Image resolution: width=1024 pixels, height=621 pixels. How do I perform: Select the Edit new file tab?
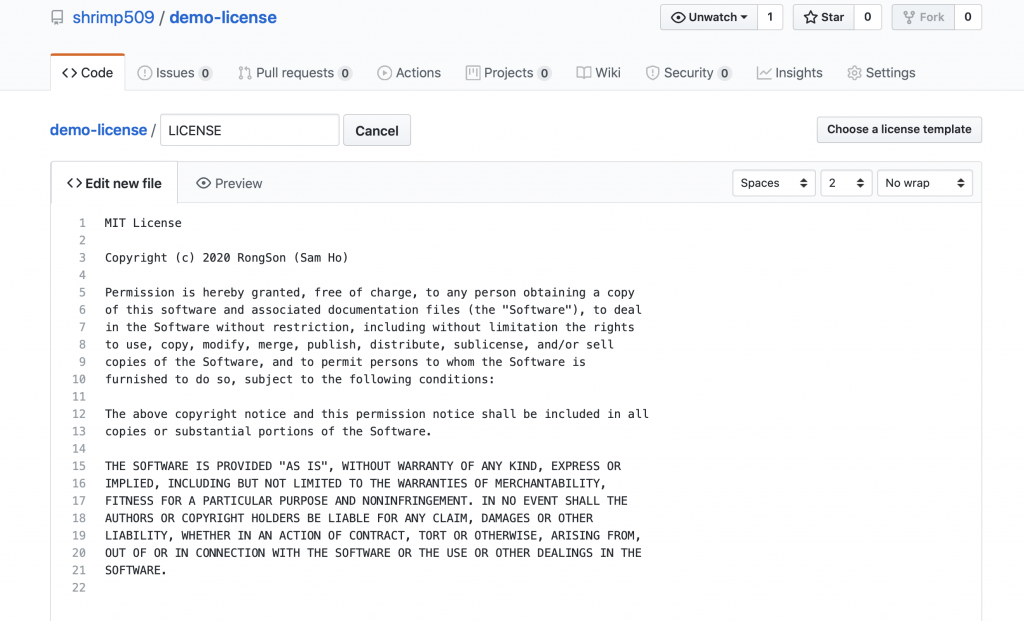(114, 183)
